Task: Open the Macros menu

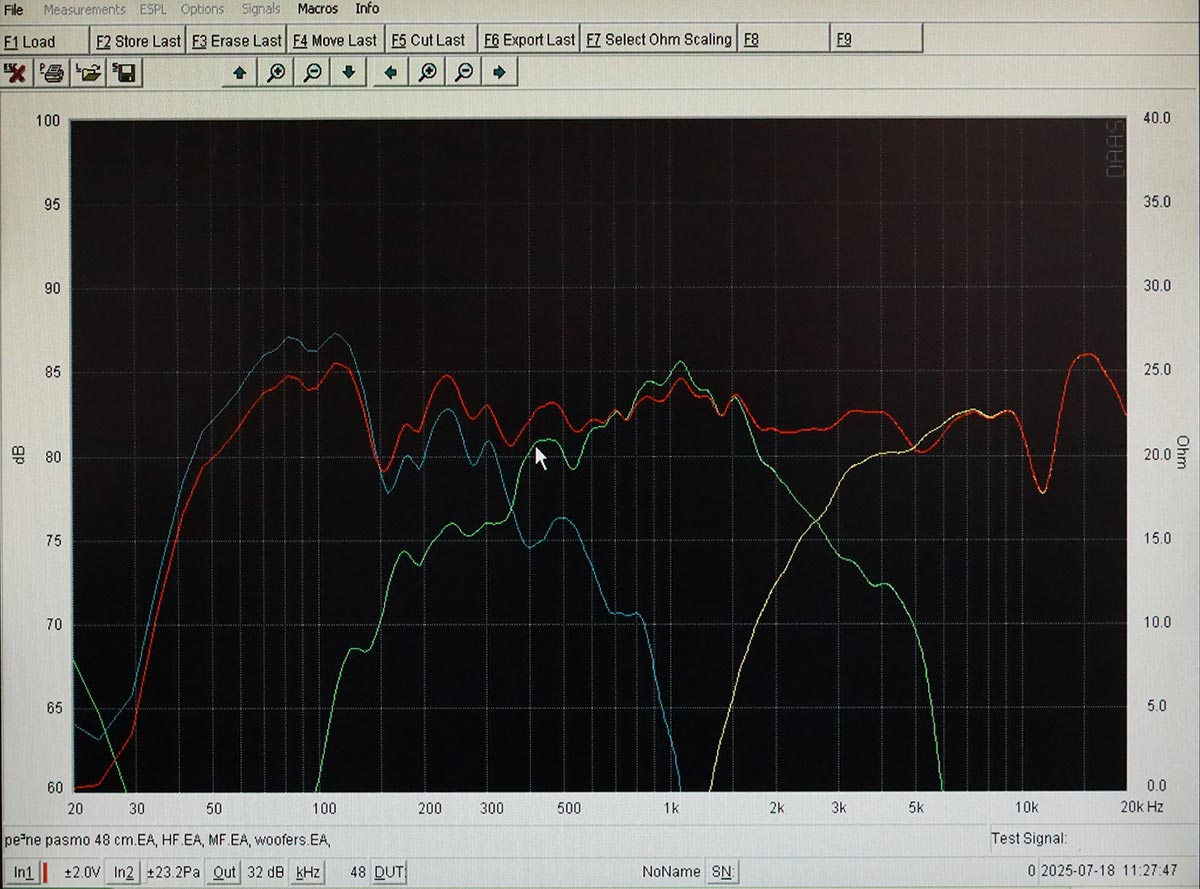Action: (318, 9)
